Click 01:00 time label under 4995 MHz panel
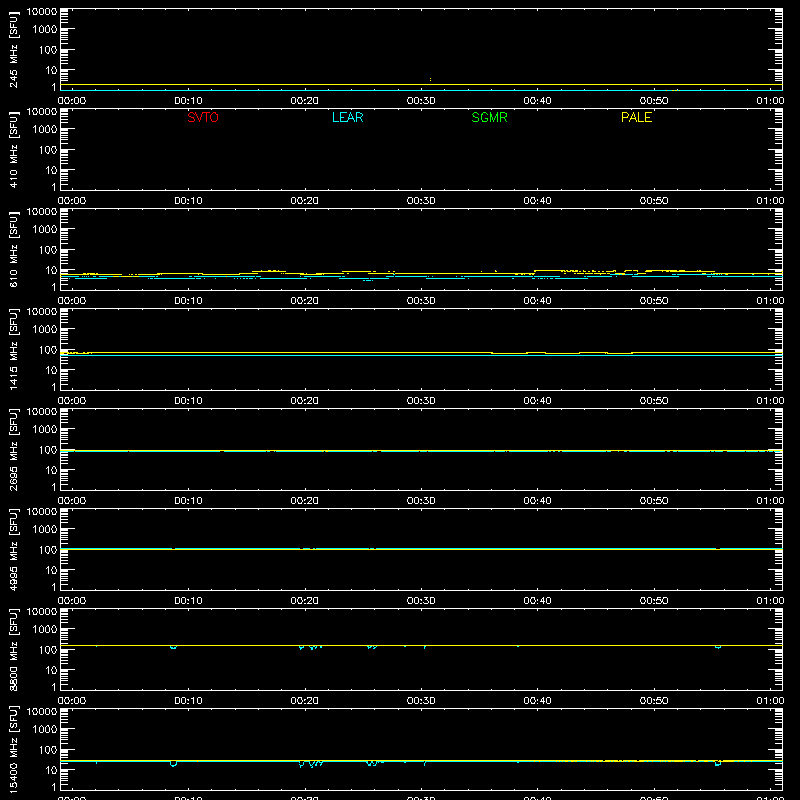This screenshot has width=800, height=800. [770, 601]
